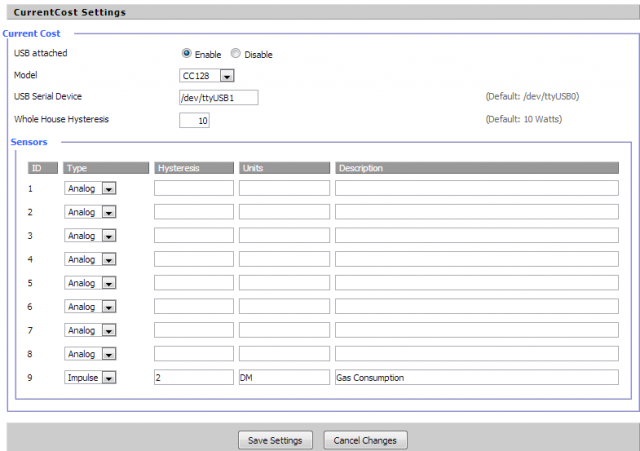Click the "USB attached" label

pyautogui.click(x=40, y=53)
